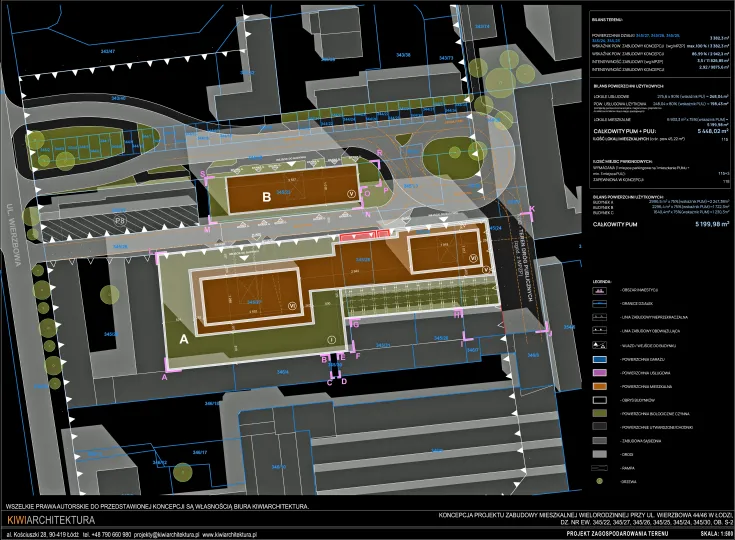This screenshot has height=540, width=735.
Task: Click the KIWIARCHITEKTURA logo in the footer
Action: point(51,520)
